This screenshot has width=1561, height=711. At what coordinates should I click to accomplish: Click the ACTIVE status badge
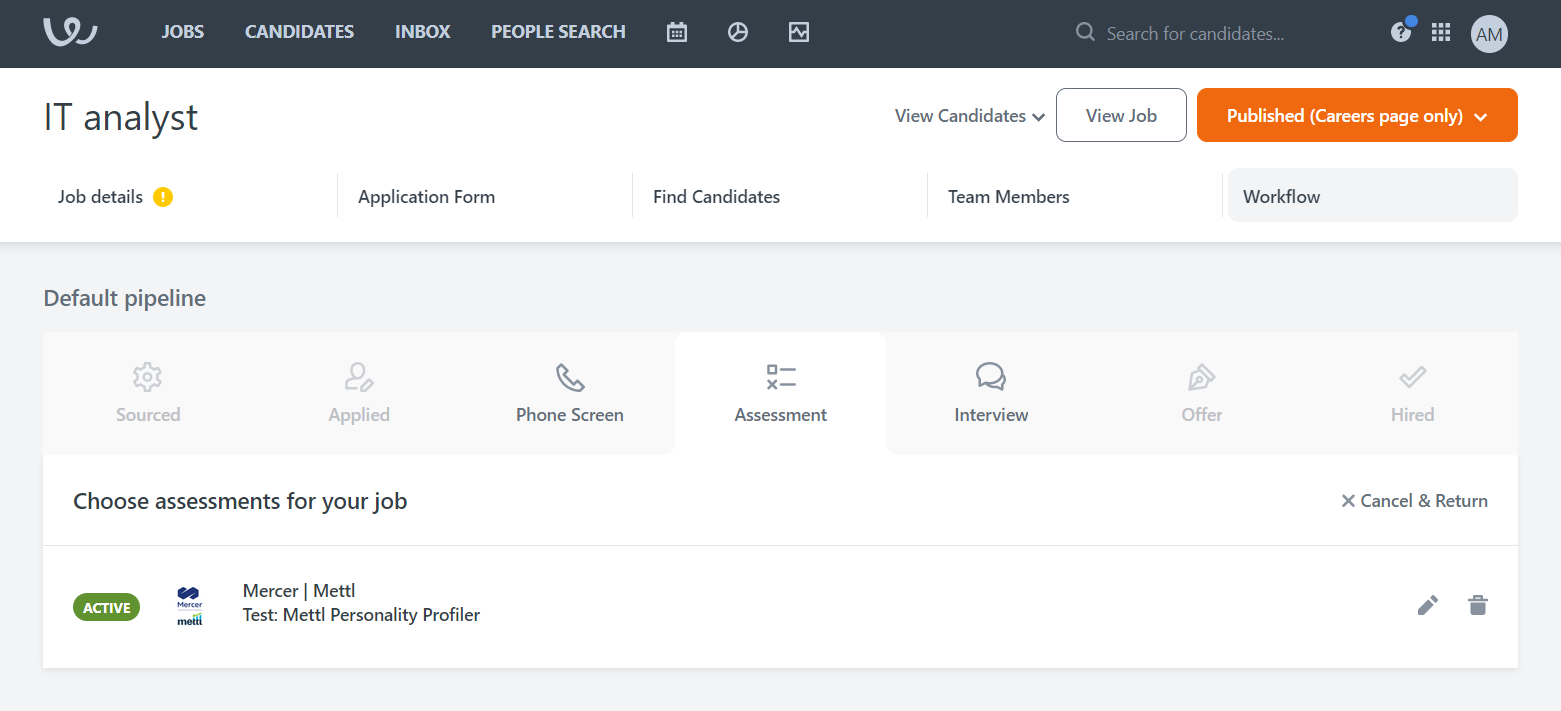pyautogui.click(x=107, y=607)
